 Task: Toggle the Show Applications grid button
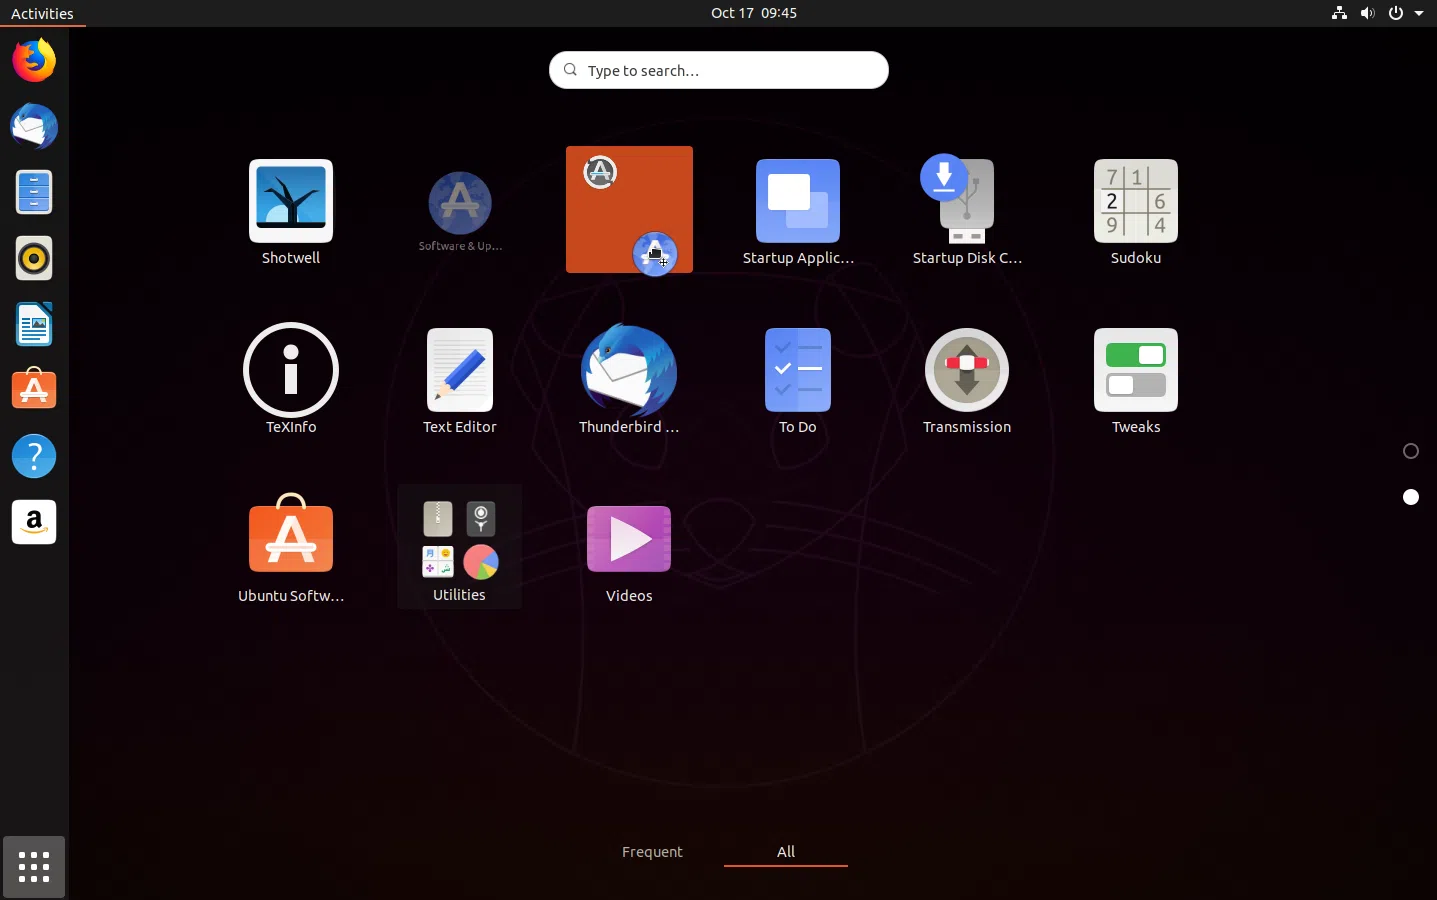click(x=34, y=866)
